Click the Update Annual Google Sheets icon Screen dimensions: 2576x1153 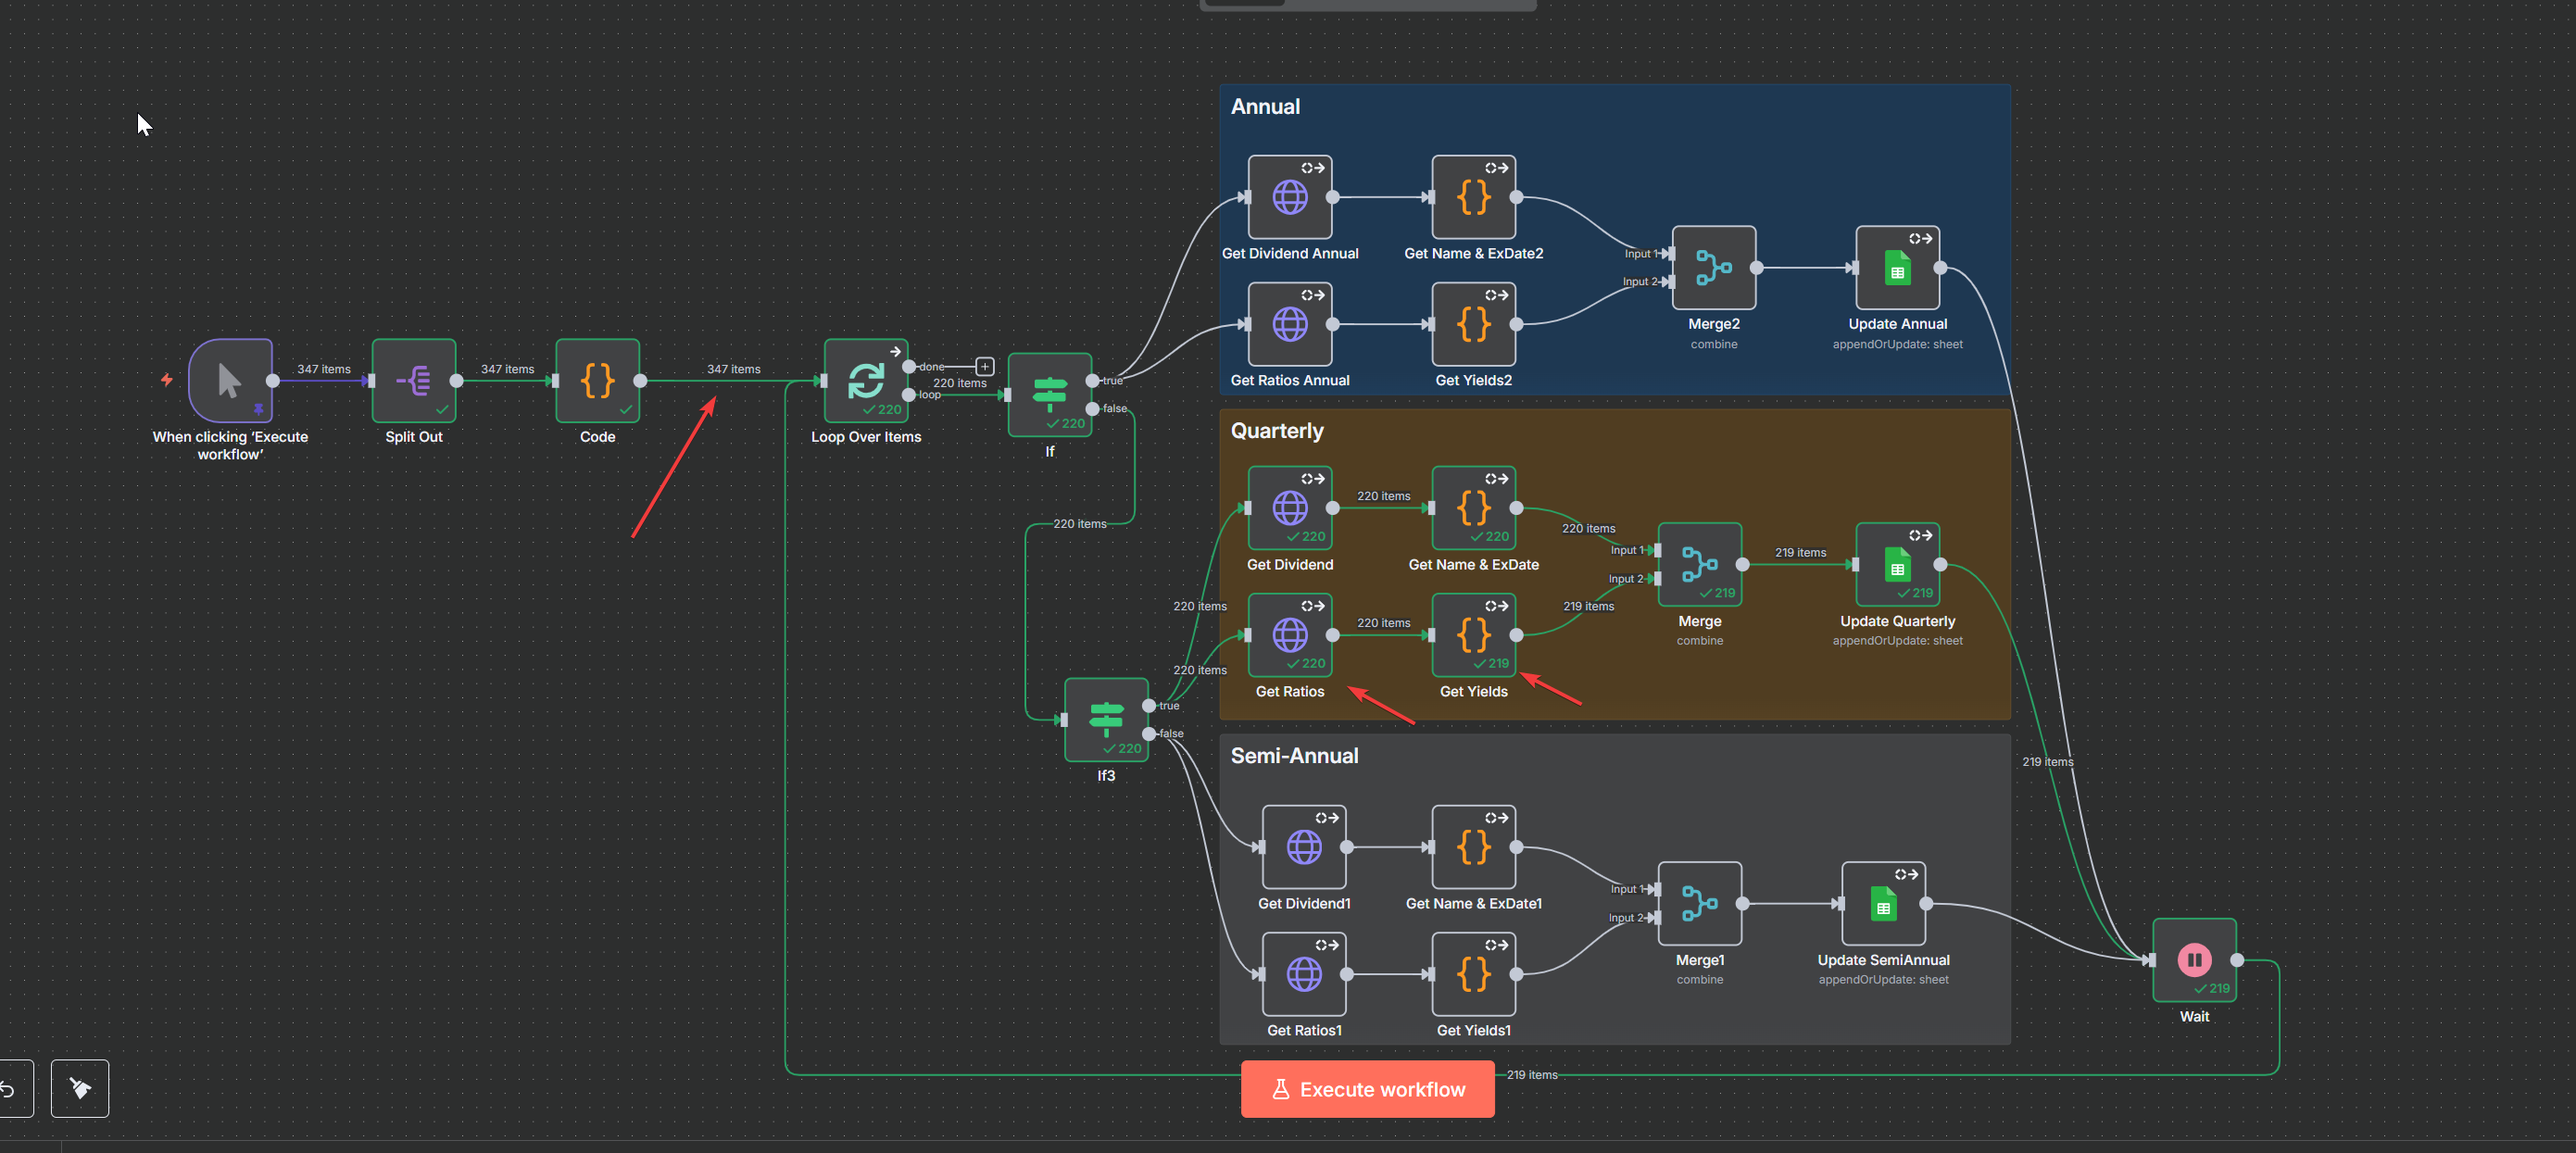click(1897, 268)
